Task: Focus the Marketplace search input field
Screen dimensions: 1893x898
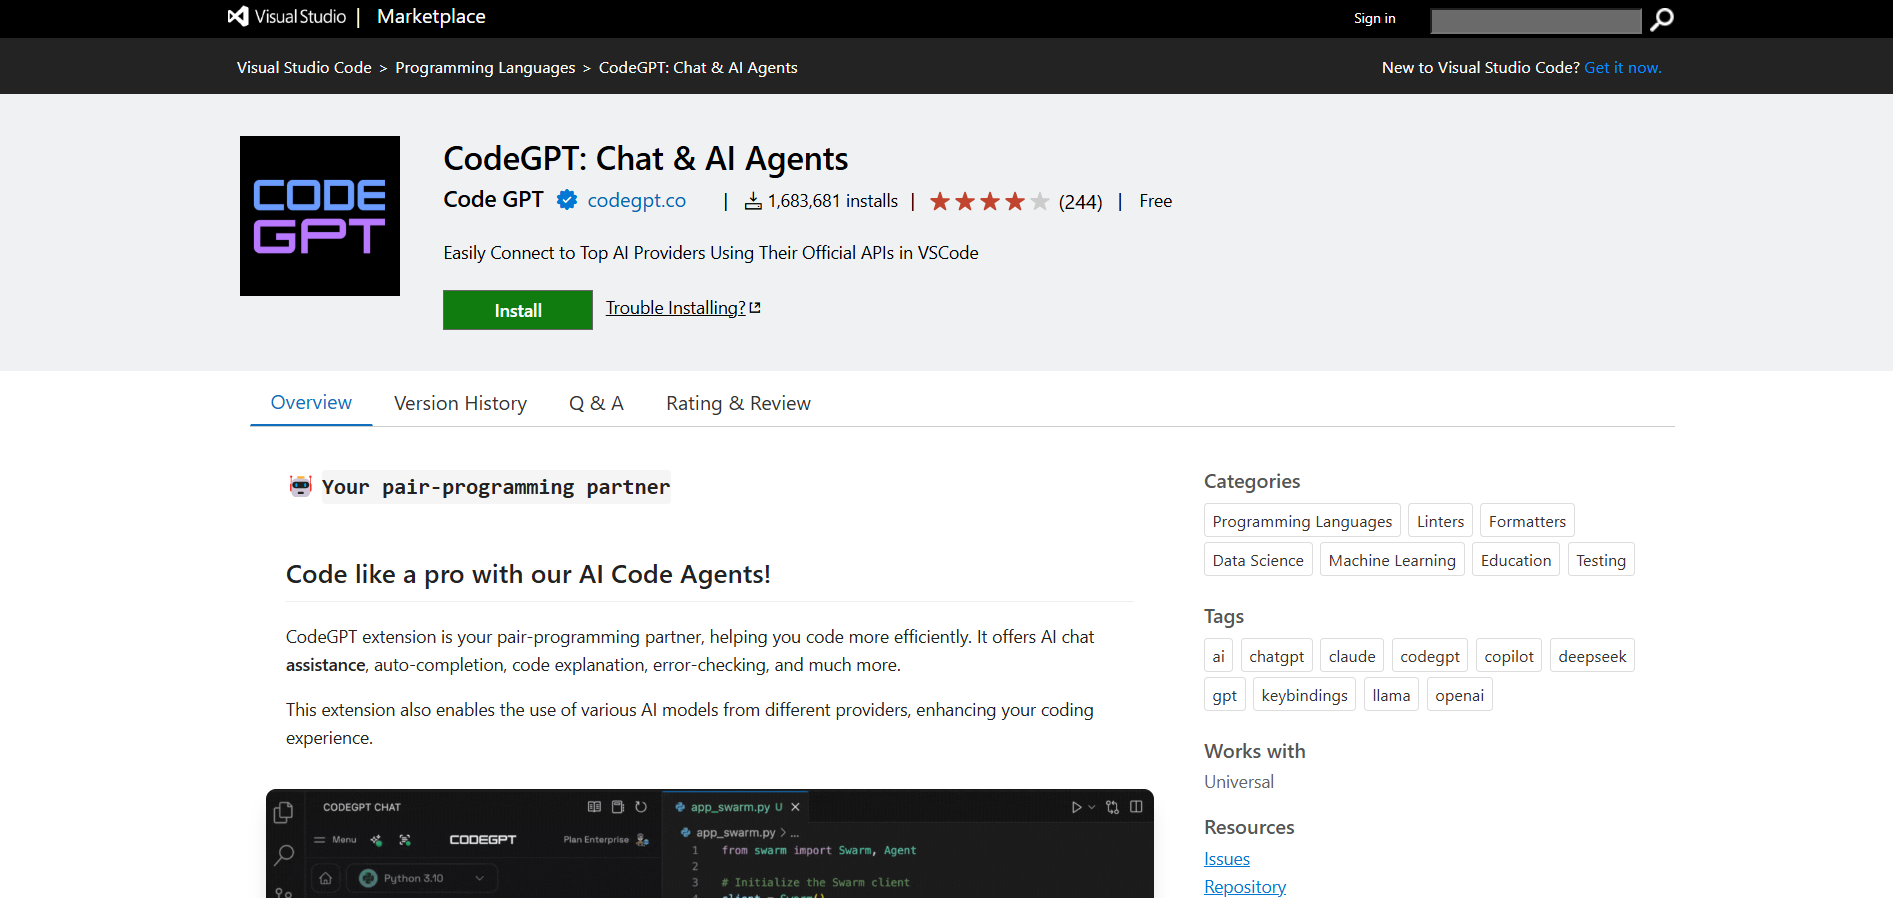Action: click(x=1535, y=20)
